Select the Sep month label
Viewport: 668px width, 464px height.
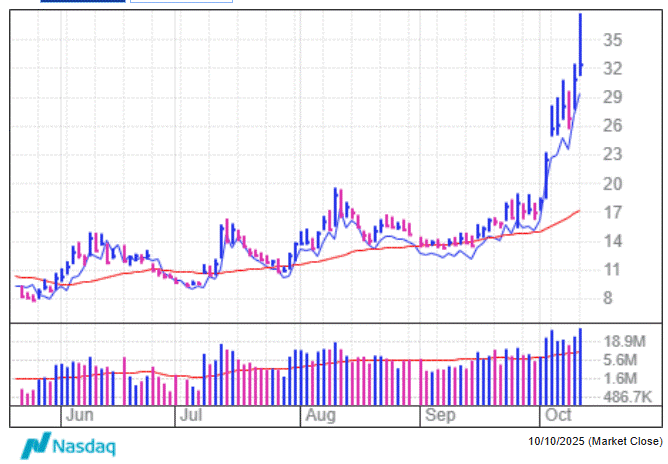pyautogui.click(x=435, y=414)
